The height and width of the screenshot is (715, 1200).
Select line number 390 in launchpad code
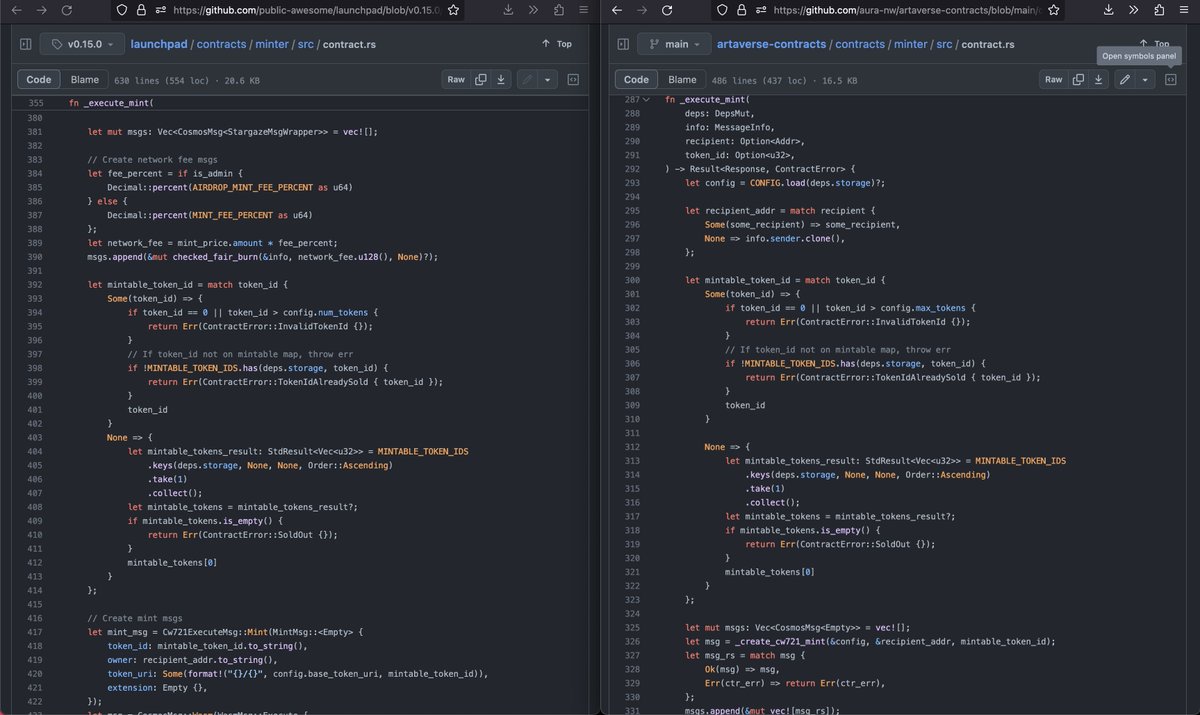tap(36, 257)
